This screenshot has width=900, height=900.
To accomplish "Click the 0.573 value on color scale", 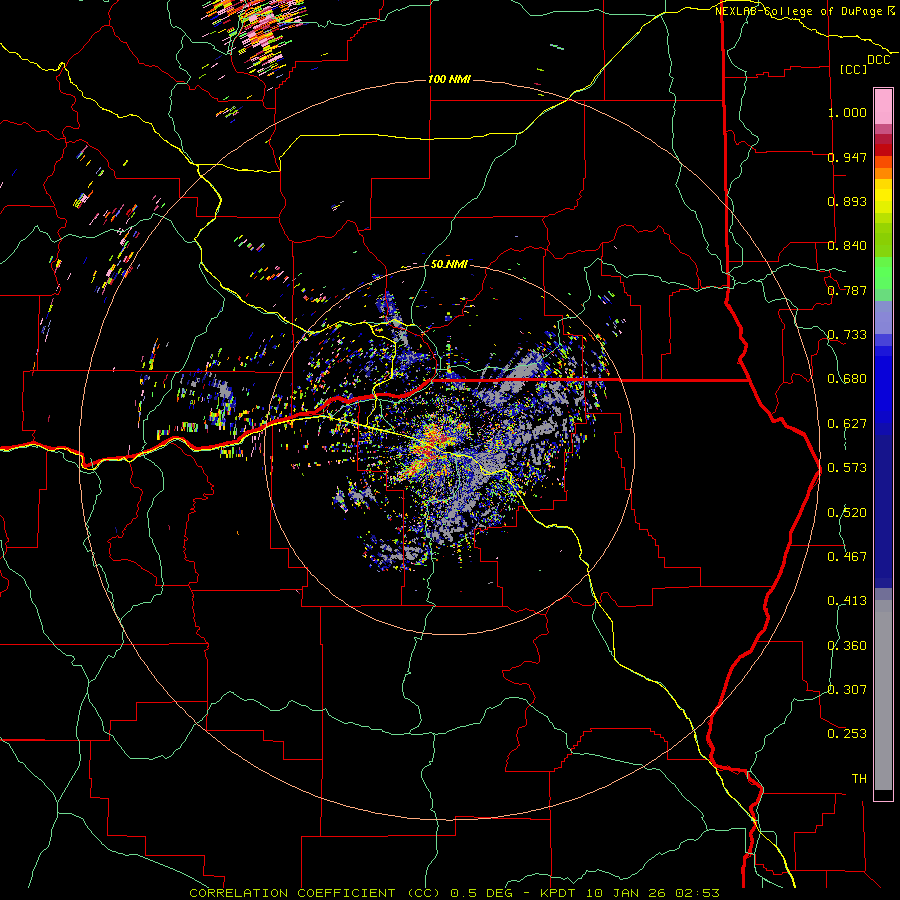I will pos(847,468).
